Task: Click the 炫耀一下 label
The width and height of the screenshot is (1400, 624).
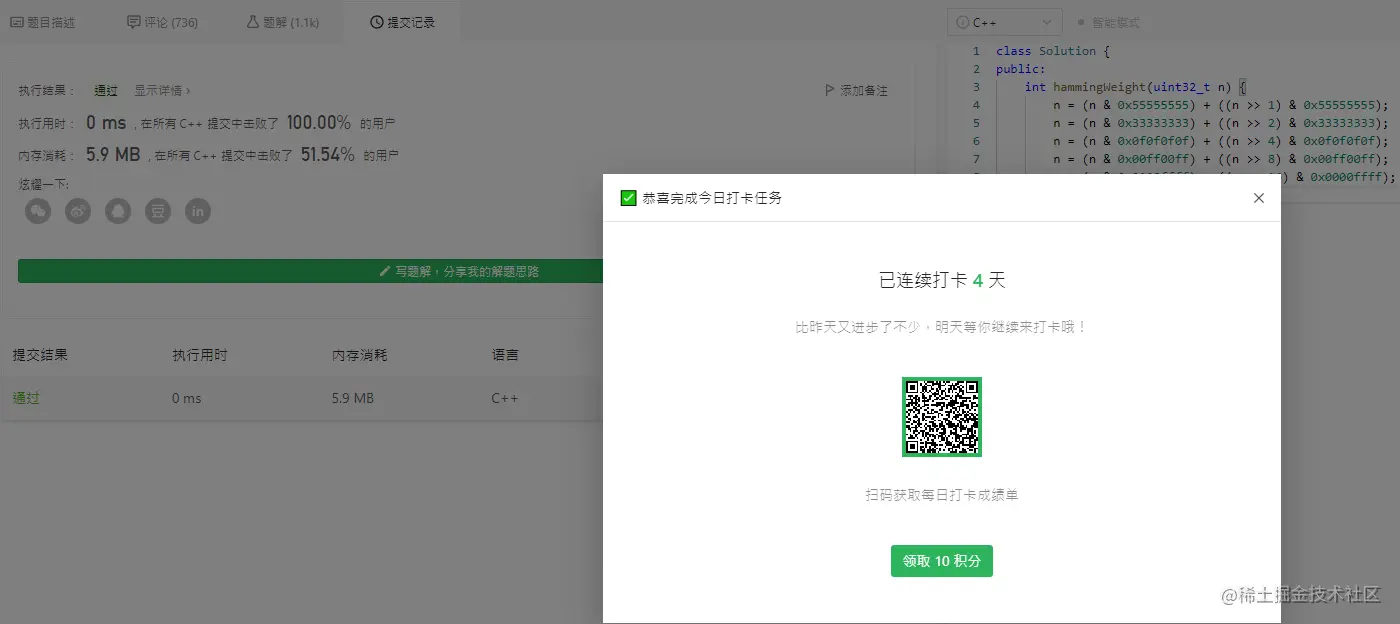Action: pos(45,184)
